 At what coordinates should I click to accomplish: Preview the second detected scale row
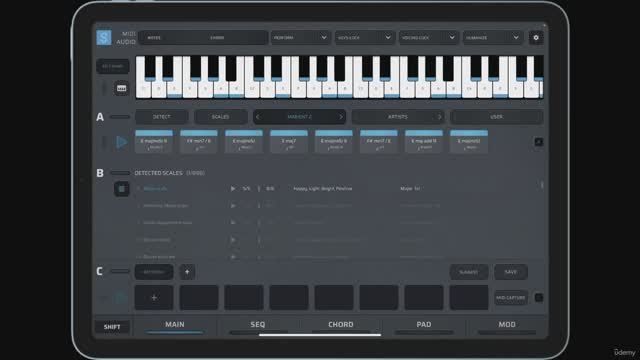coord(233,206)
